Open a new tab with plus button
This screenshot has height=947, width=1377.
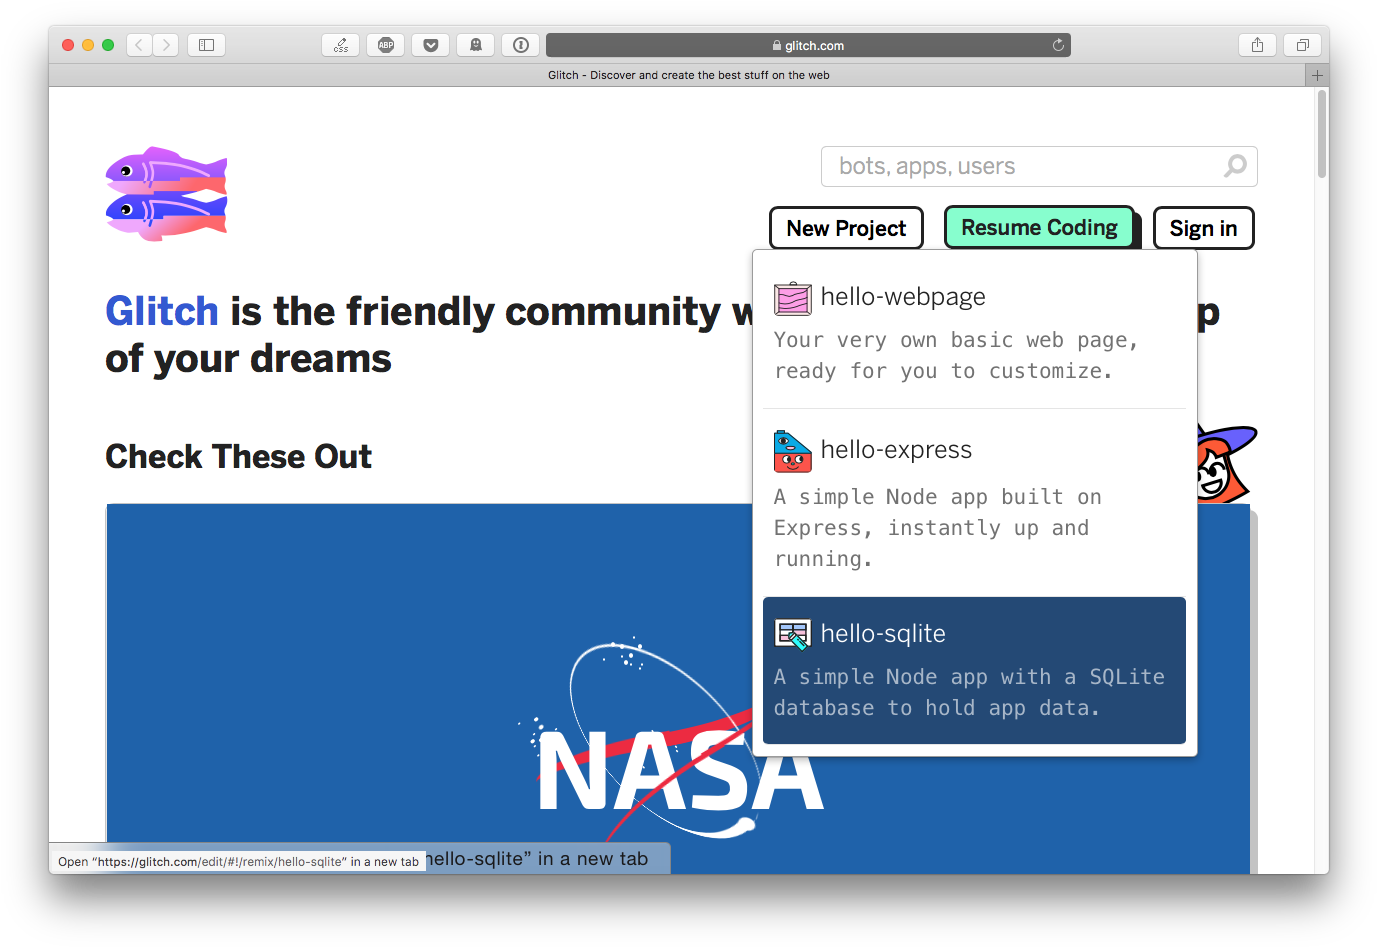pyautogui.click(x=1317, y=75)
